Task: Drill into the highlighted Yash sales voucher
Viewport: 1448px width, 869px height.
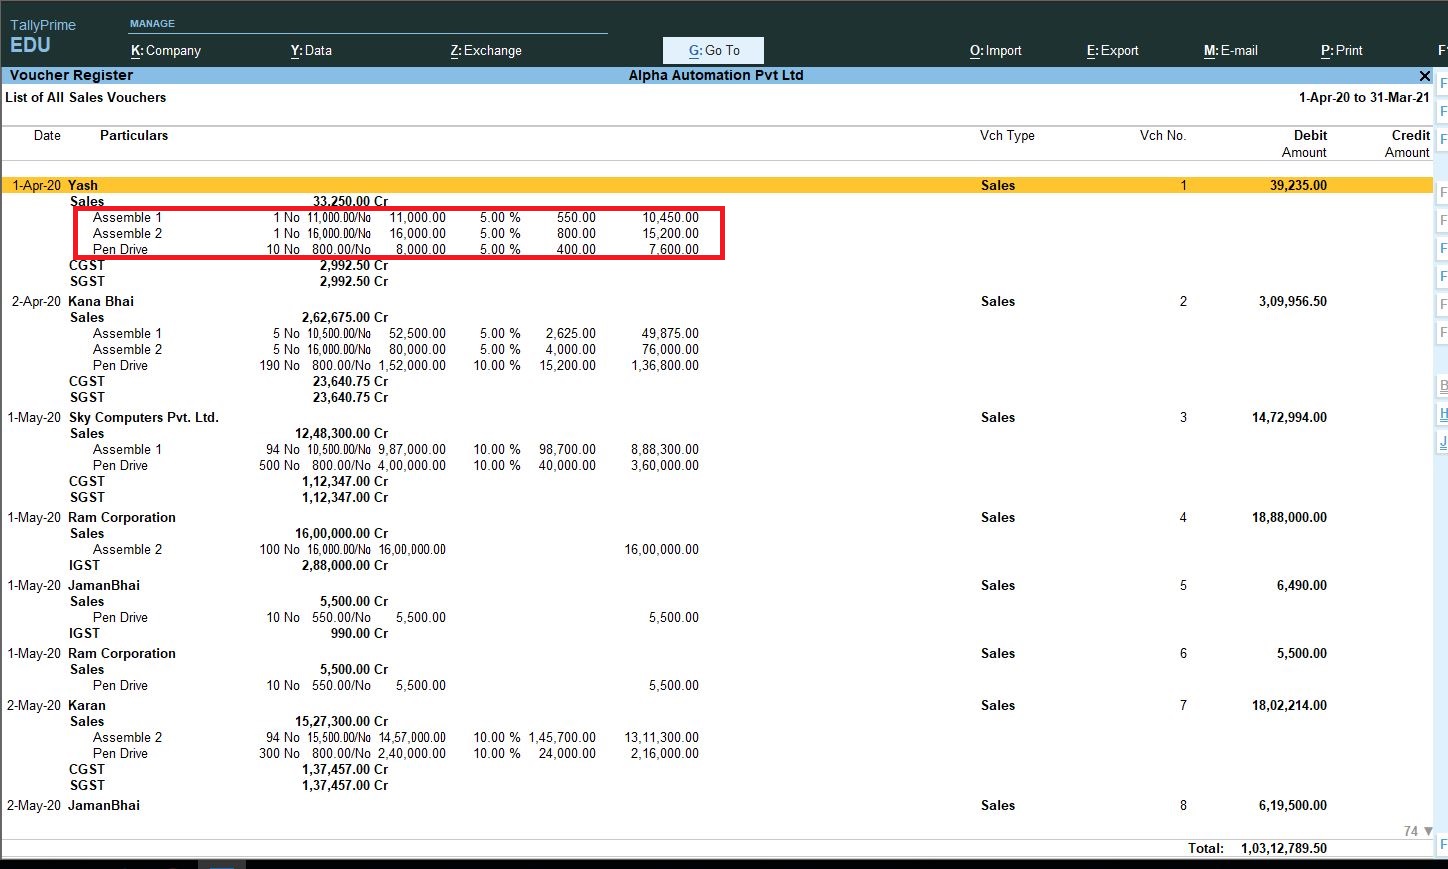Action: (400, 185)
